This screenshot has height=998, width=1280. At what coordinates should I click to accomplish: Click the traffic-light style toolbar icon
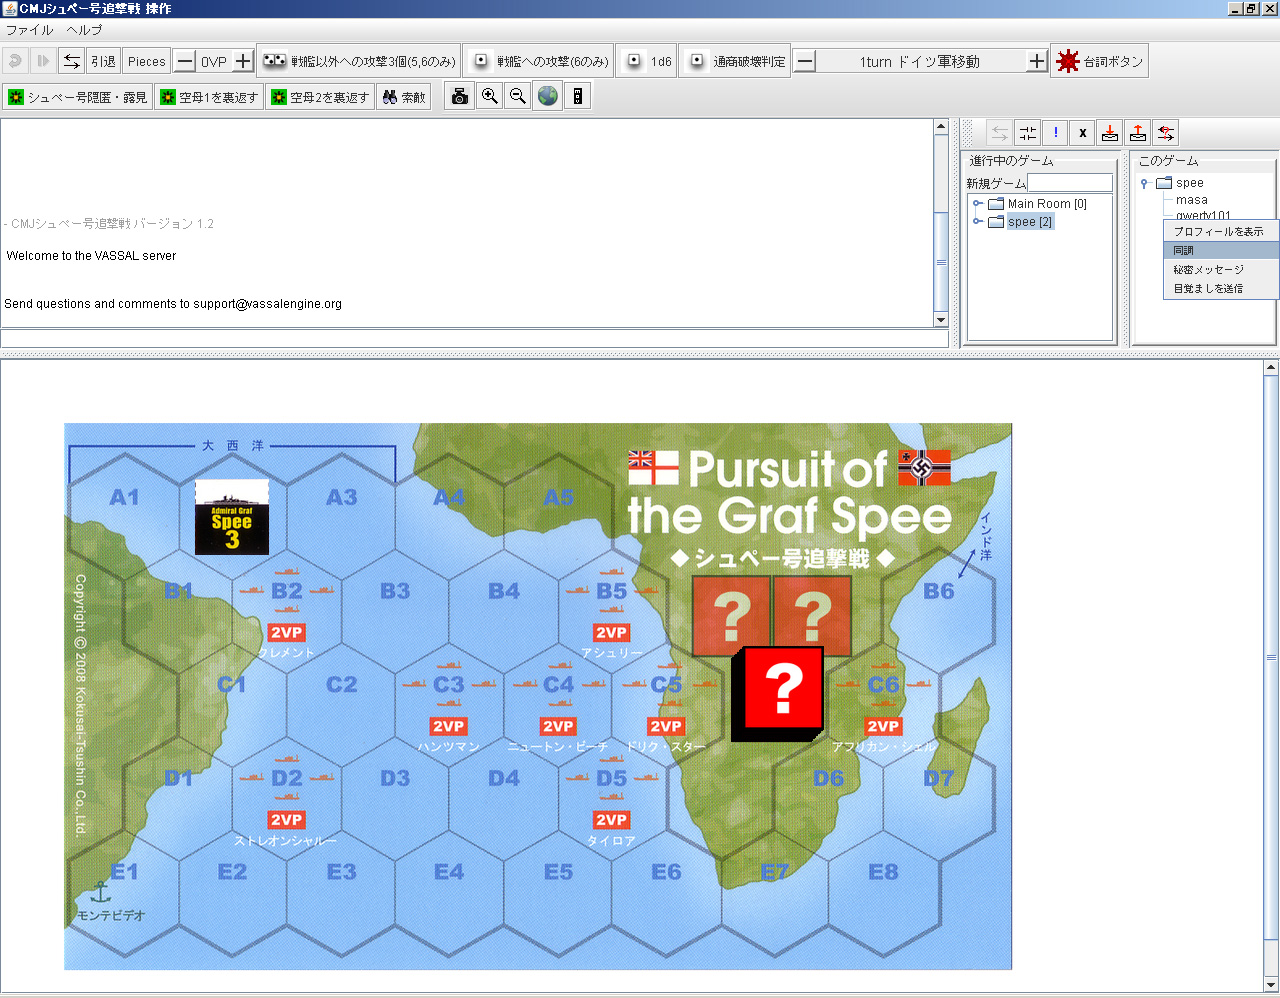tap(577, 96)
